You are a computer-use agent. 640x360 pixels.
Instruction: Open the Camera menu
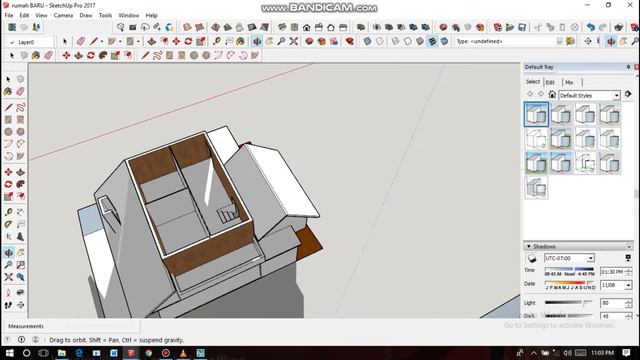pyautogui.click(x=63, y=16)
